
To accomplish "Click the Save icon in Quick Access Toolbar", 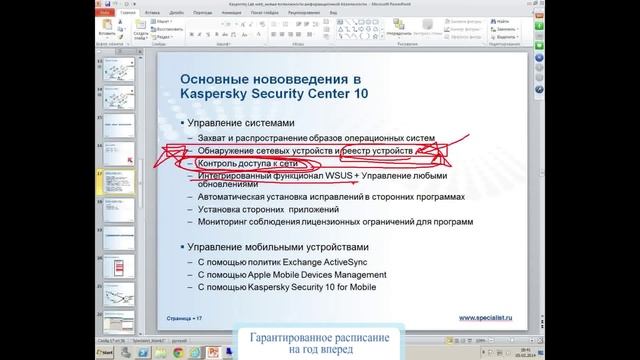I will [108, 4].
